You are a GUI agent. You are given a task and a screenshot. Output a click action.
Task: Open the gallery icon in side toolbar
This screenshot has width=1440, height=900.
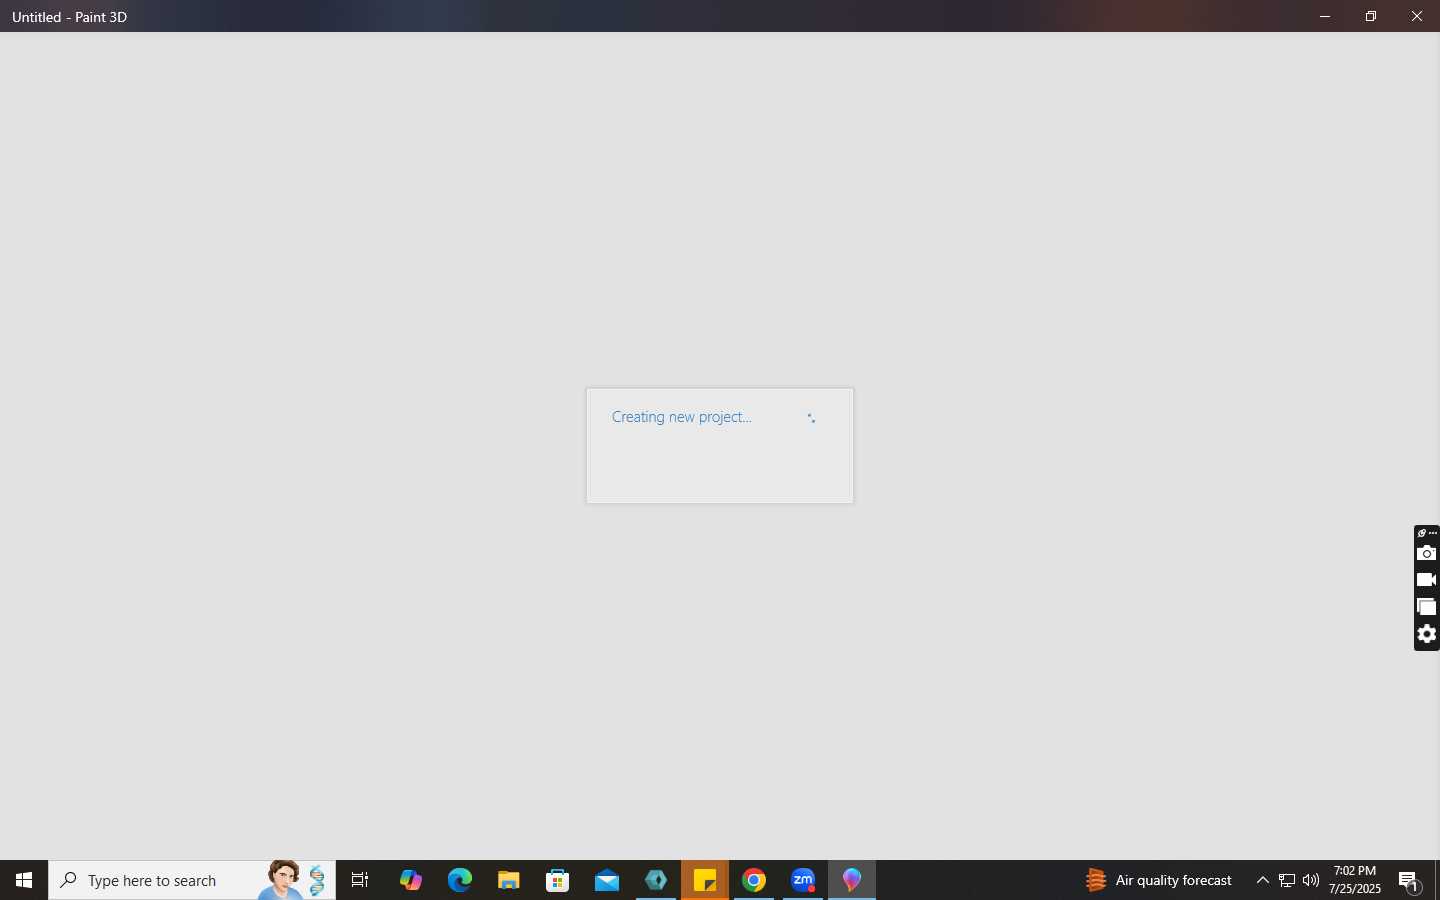(1427, 607)
